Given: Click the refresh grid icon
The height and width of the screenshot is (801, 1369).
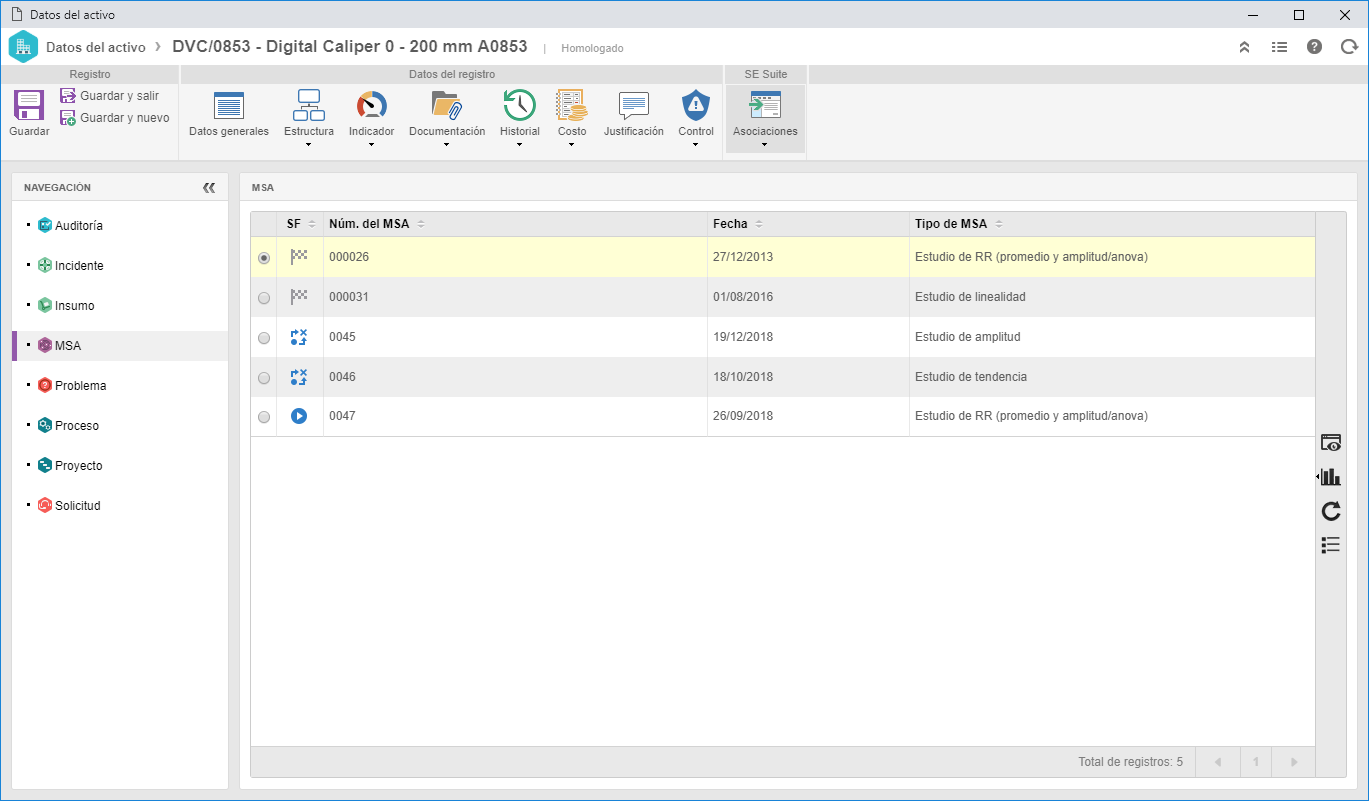Looking at the screenshot, I should pos(1331,511).
